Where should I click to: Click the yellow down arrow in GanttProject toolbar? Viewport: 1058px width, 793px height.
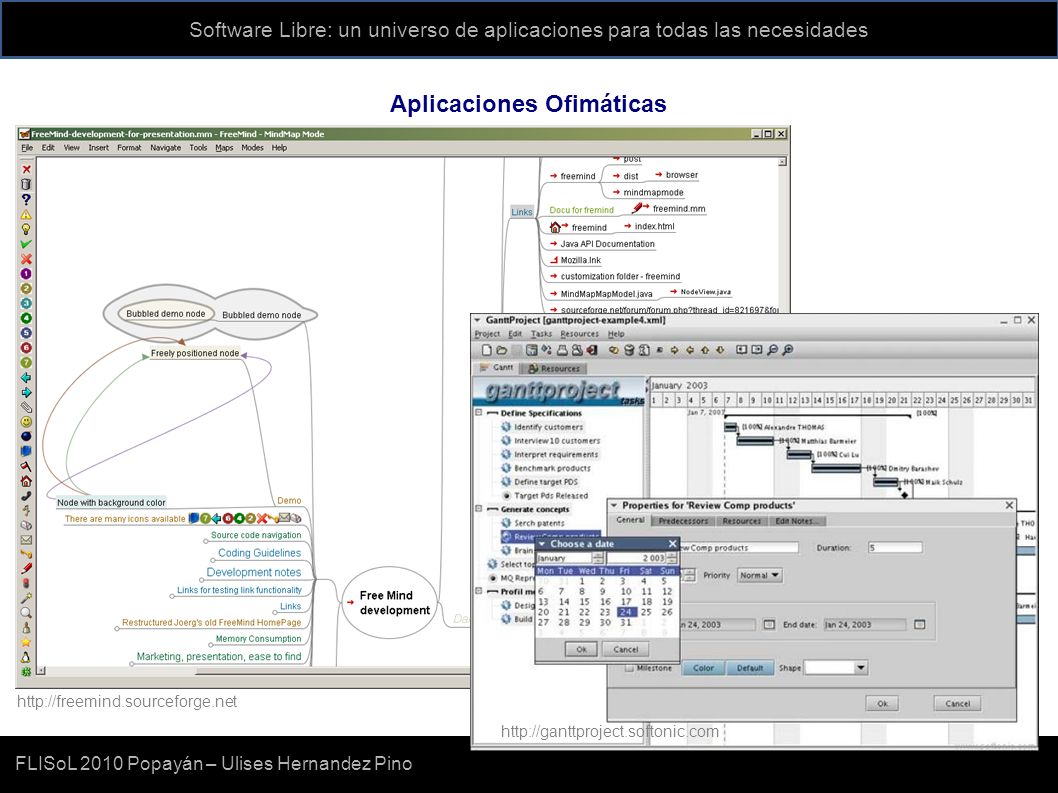(720, 350)
